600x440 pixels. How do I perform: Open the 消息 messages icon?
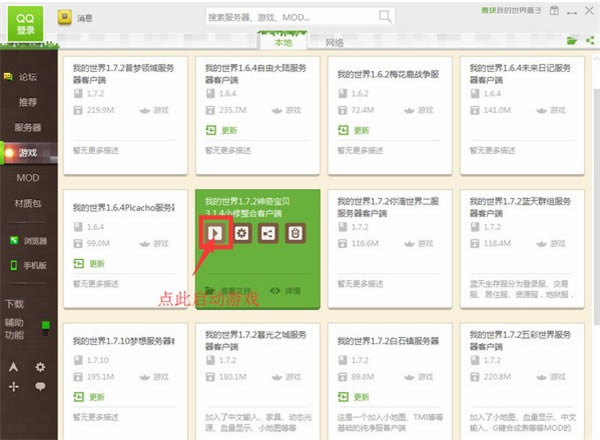coord(65,17)
